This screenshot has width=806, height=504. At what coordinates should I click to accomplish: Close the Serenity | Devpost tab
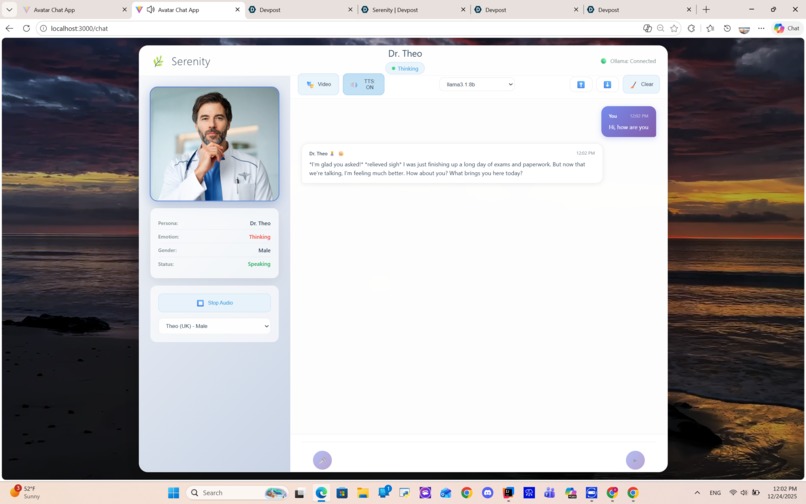463,9
